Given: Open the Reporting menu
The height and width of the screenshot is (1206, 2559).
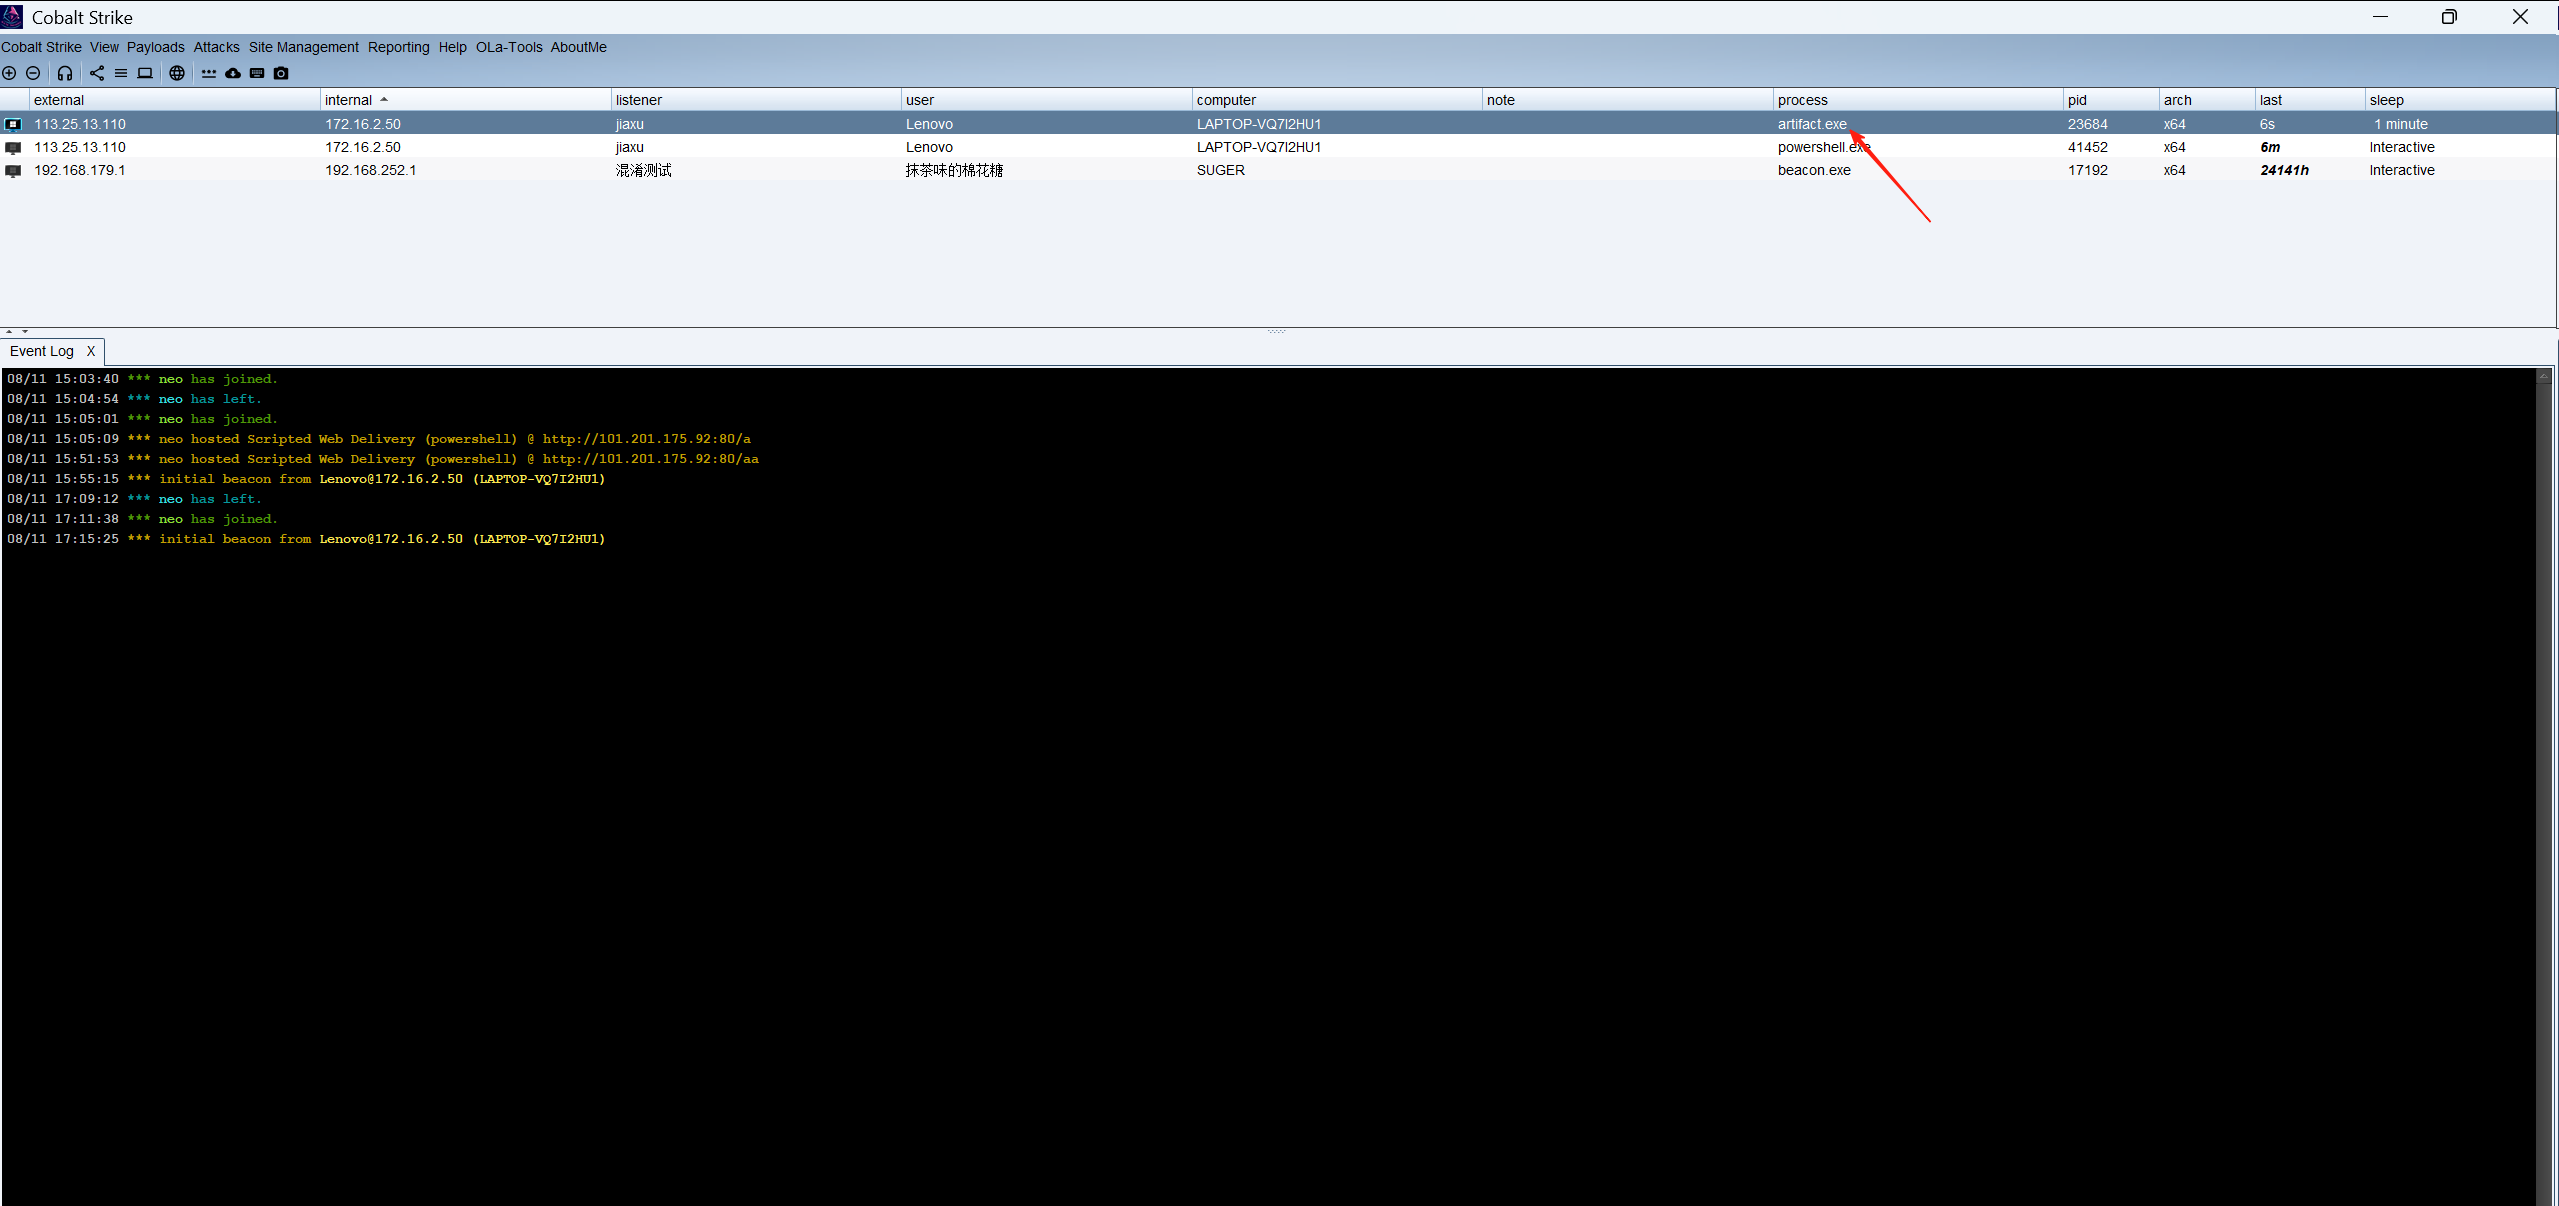Looking at the screenshot, I should coord(398,47).
